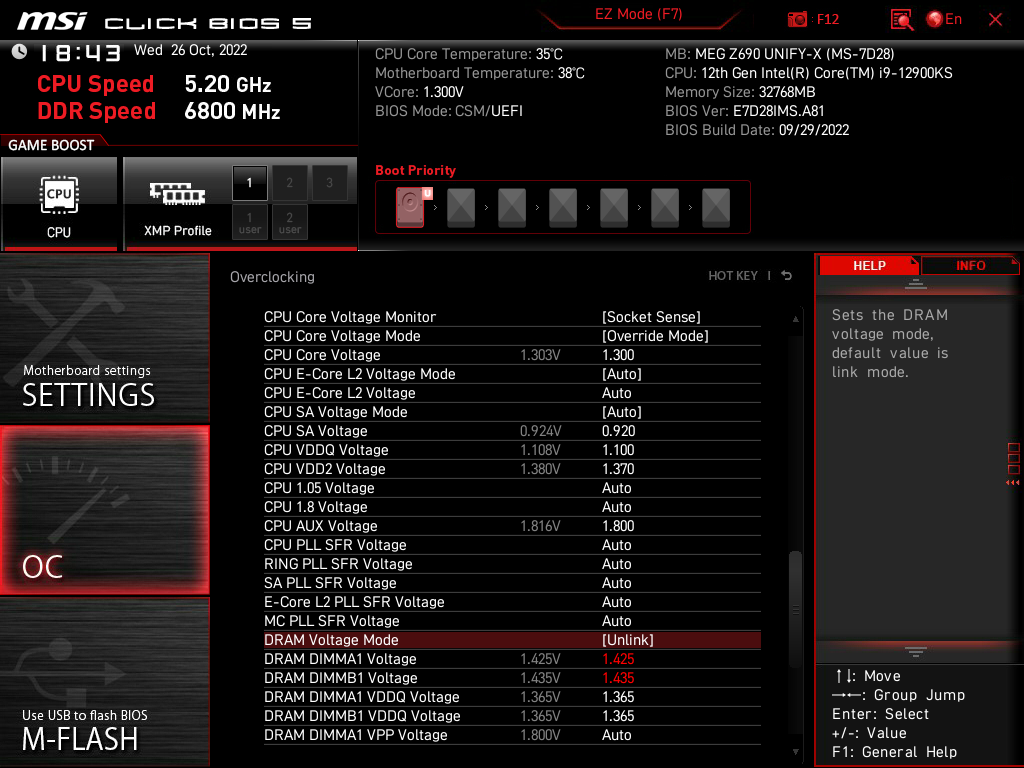Screen dimensions: 1024x768
Task: Edit the CPU AUX Voltage value 1.800
Action: pyautogui.click(x=618, y=526)
